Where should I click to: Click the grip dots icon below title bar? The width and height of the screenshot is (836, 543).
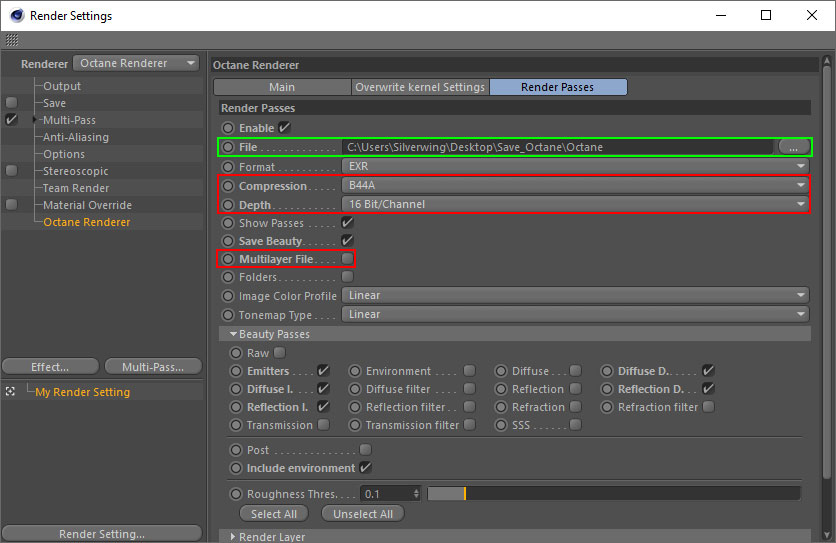coord(12,40)
